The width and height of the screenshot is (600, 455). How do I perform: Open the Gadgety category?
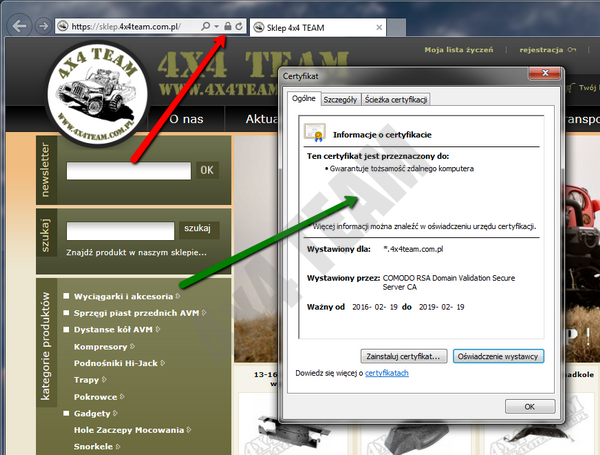92,414
